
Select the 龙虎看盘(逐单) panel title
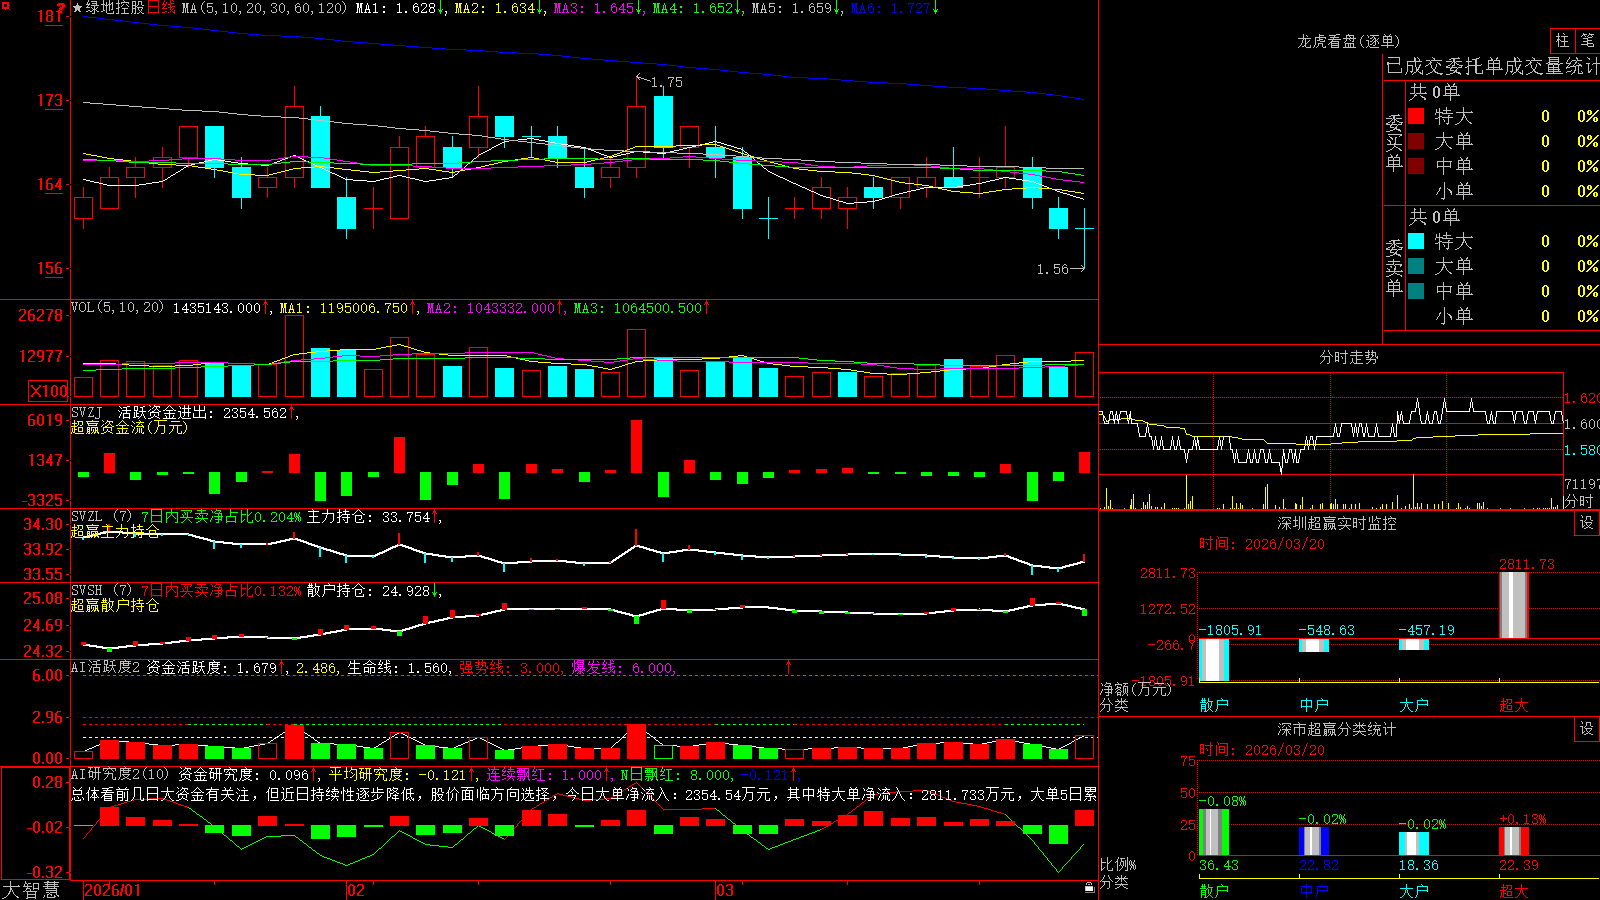coord(1348,41)
